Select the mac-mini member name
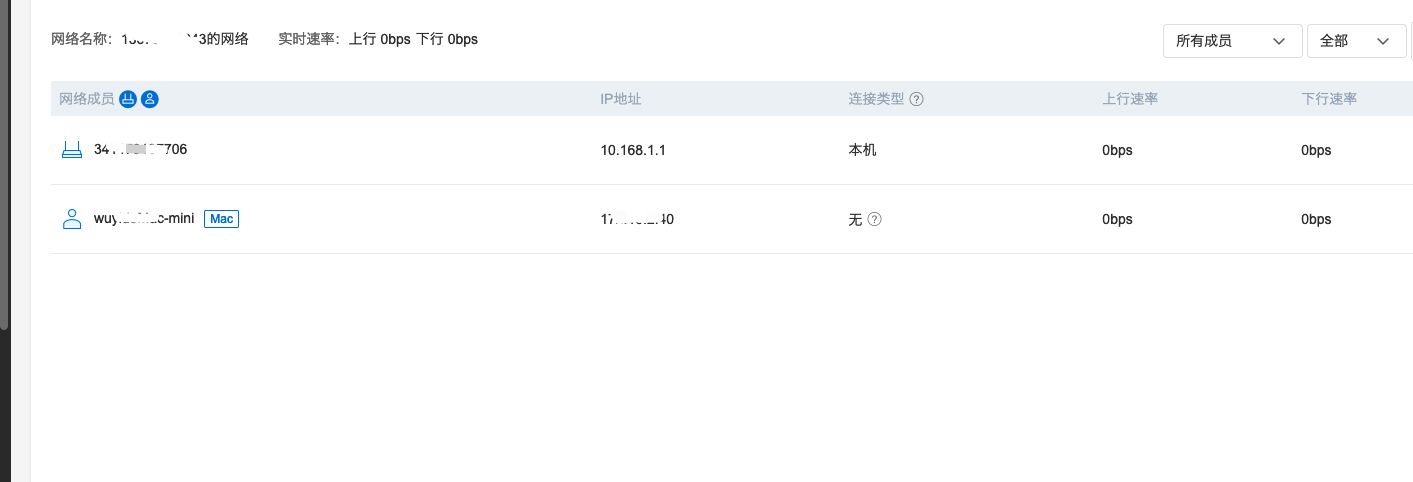Screen dimensions: 1413x482 tap(144, 219)
